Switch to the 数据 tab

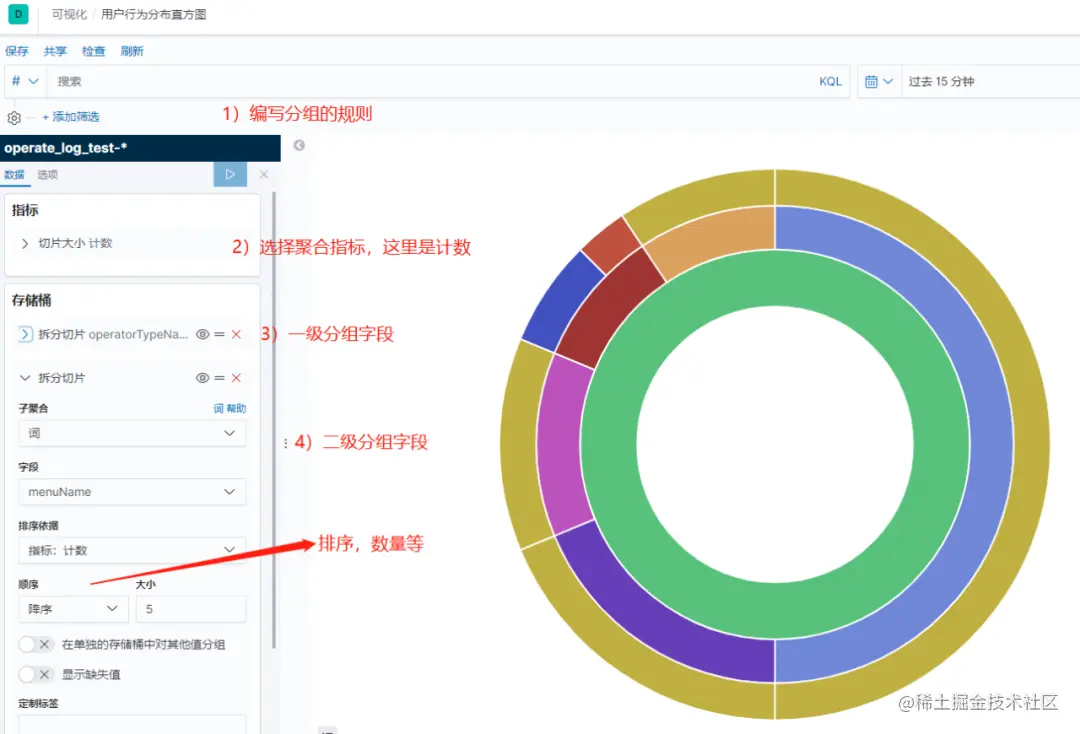14,175
